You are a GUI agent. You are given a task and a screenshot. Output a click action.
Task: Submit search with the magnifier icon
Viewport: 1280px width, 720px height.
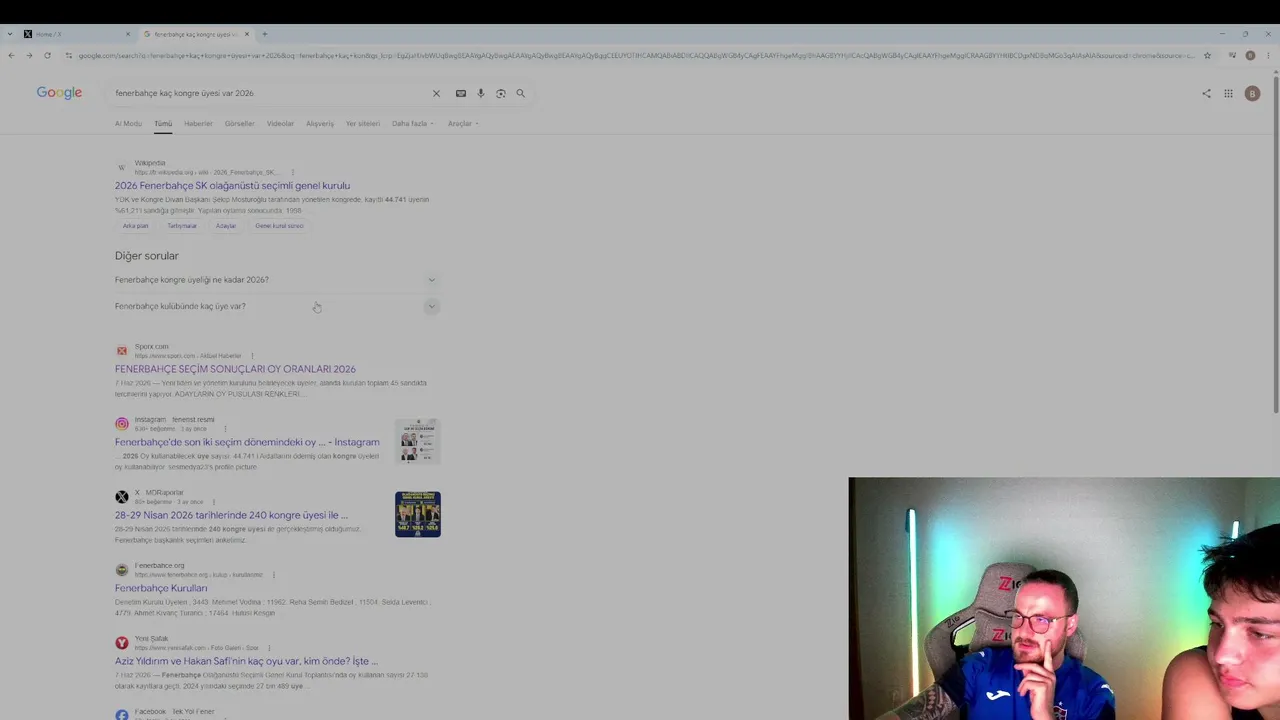[521, 93]
